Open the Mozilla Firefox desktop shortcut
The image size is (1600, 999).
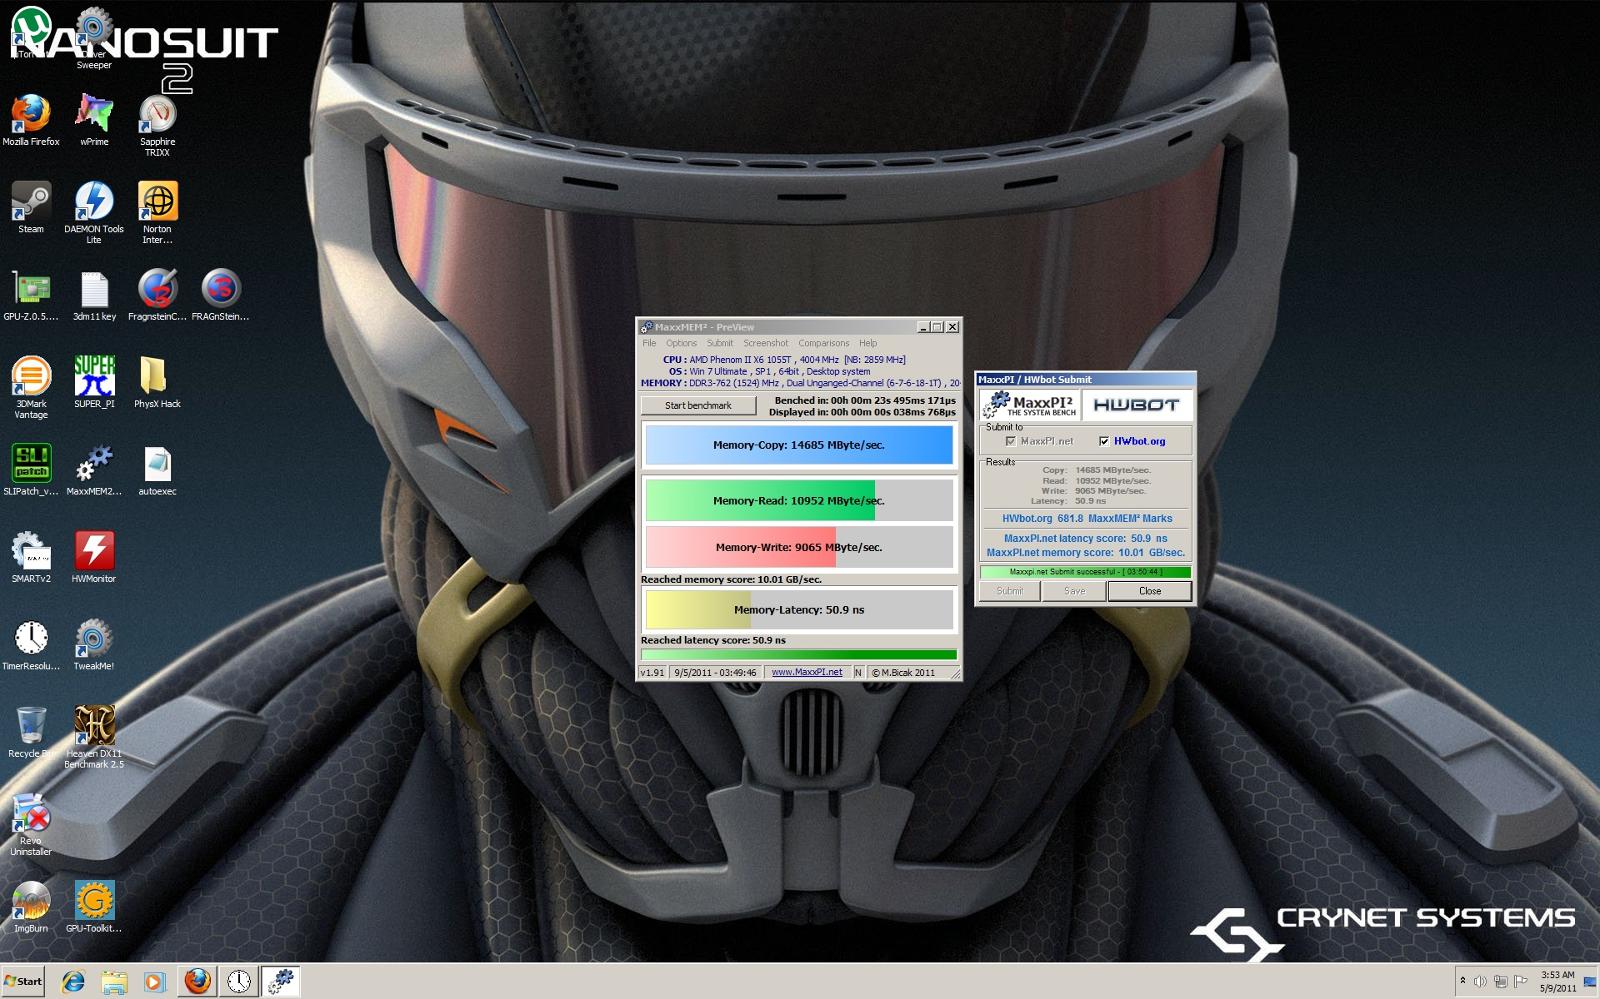[31, 120]
